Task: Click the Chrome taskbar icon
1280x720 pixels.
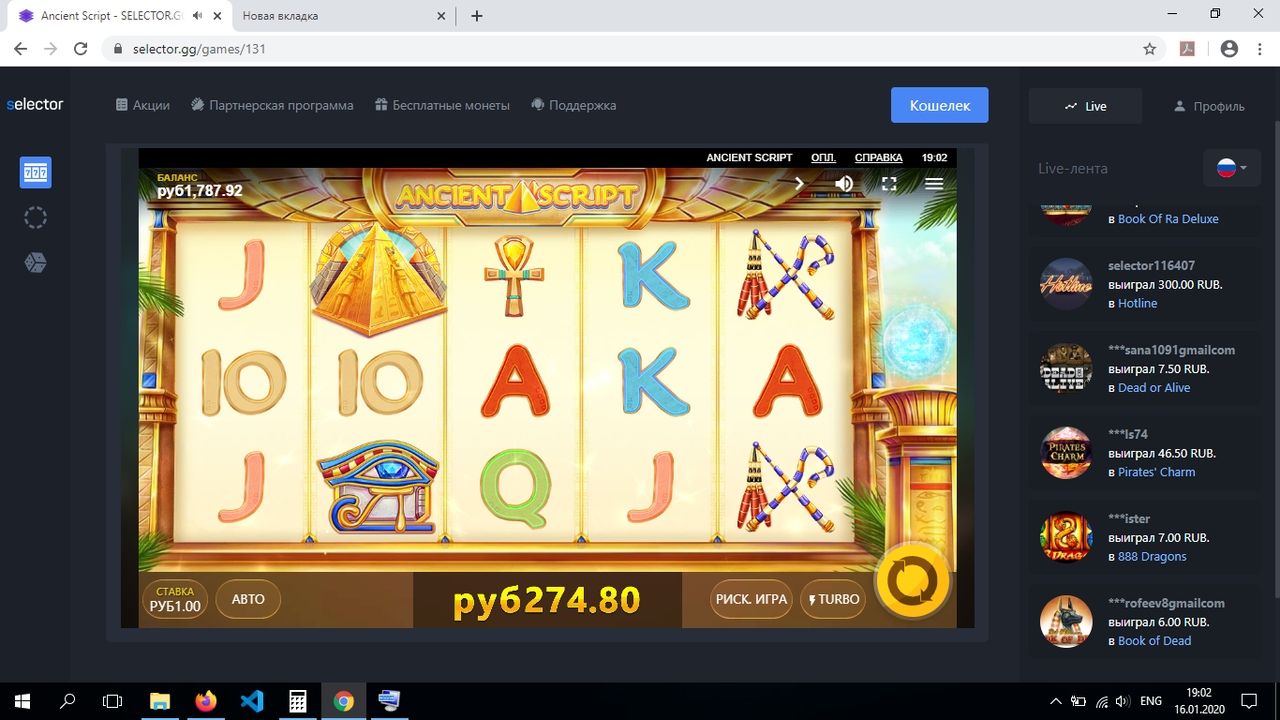Action: [x=344, y=701]
